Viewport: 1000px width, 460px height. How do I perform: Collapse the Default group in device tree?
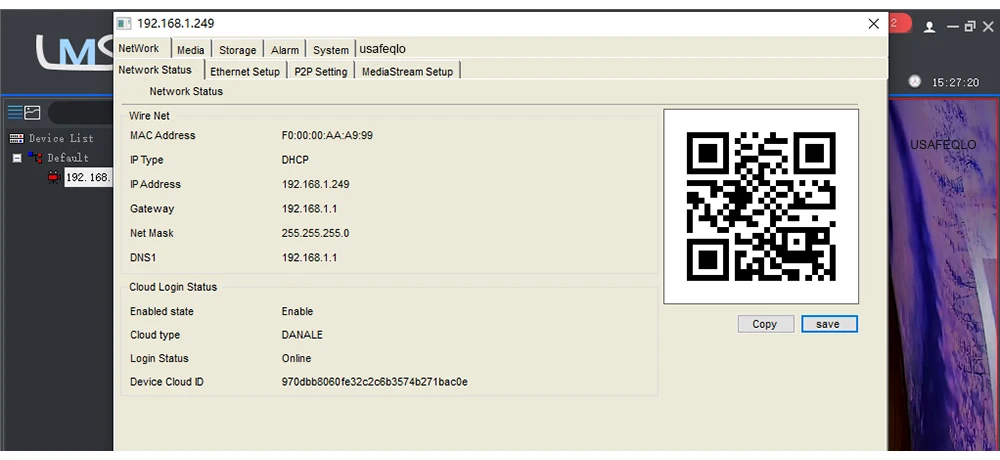[x=17, y=158]
